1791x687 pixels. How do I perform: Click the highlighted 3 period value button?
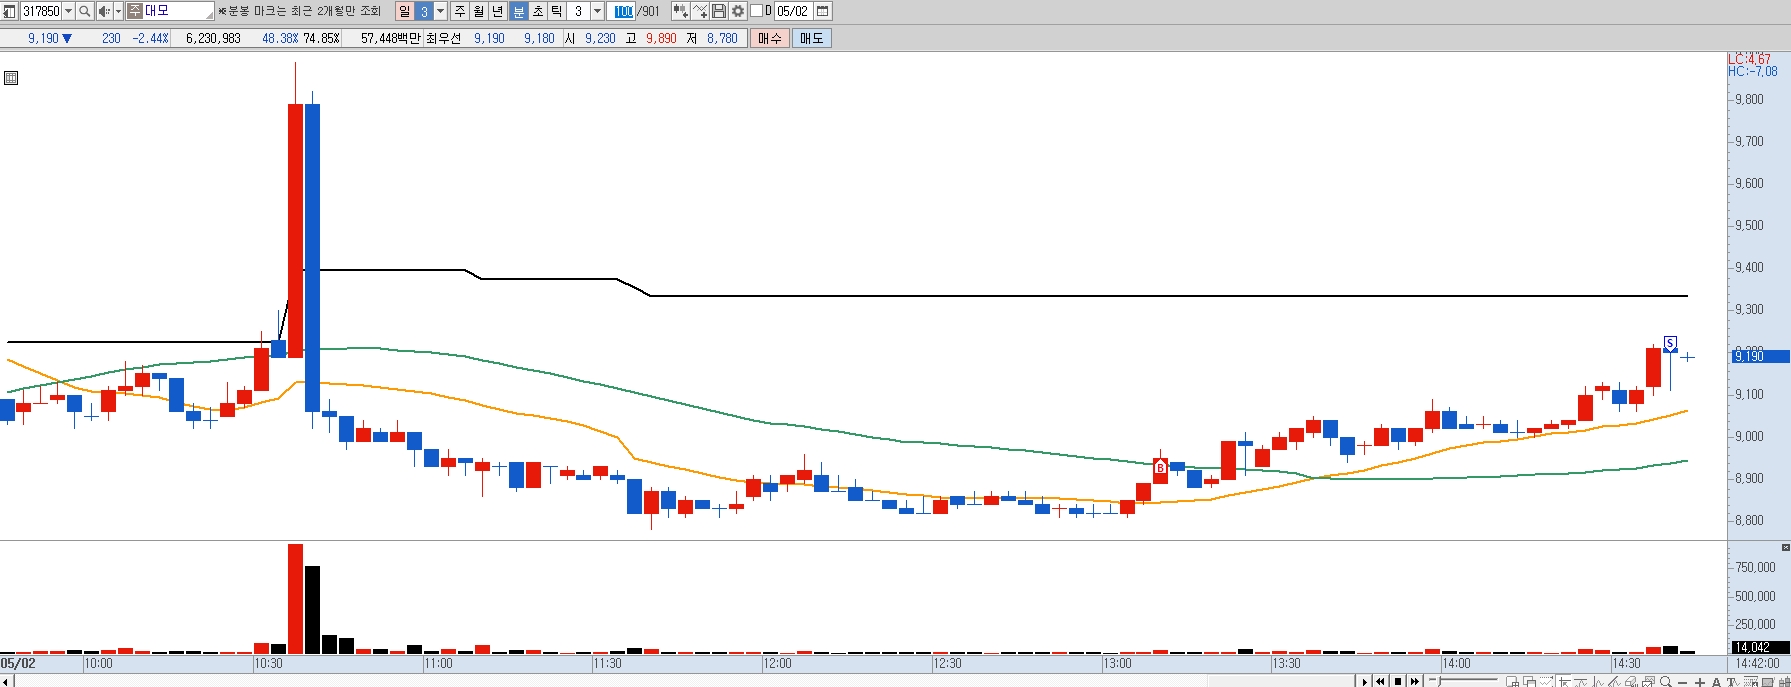point(423,11)
